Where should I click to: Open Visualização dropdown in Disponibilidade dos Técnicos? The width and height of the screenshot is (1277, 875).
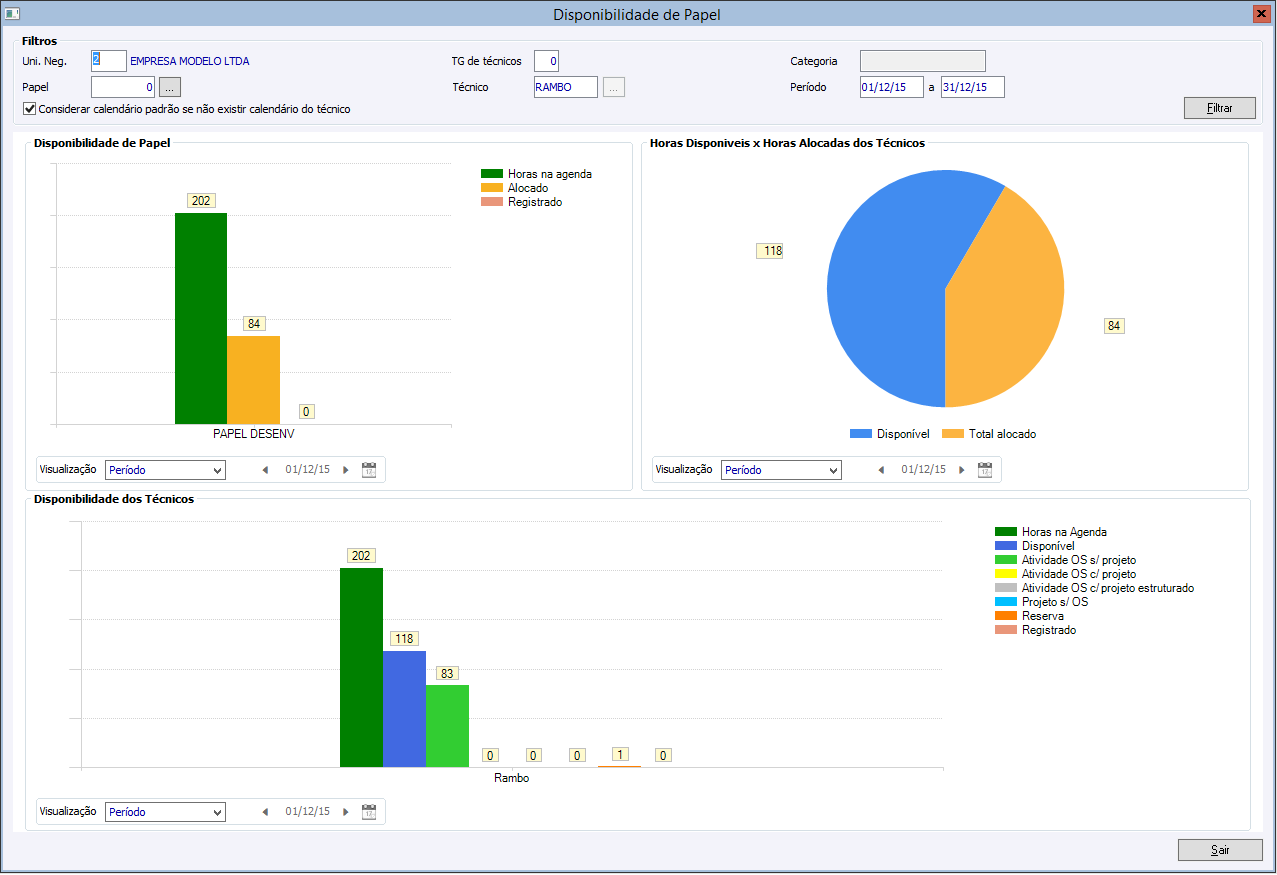pos(165,812)
